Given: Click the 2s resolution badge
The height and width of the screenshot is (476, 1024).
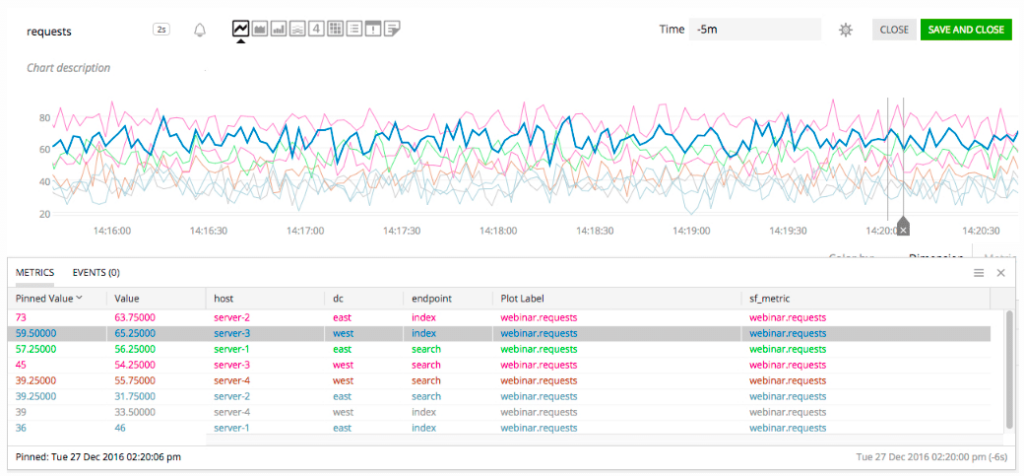Looking at the screenshot, I should (x=162, y=30).
